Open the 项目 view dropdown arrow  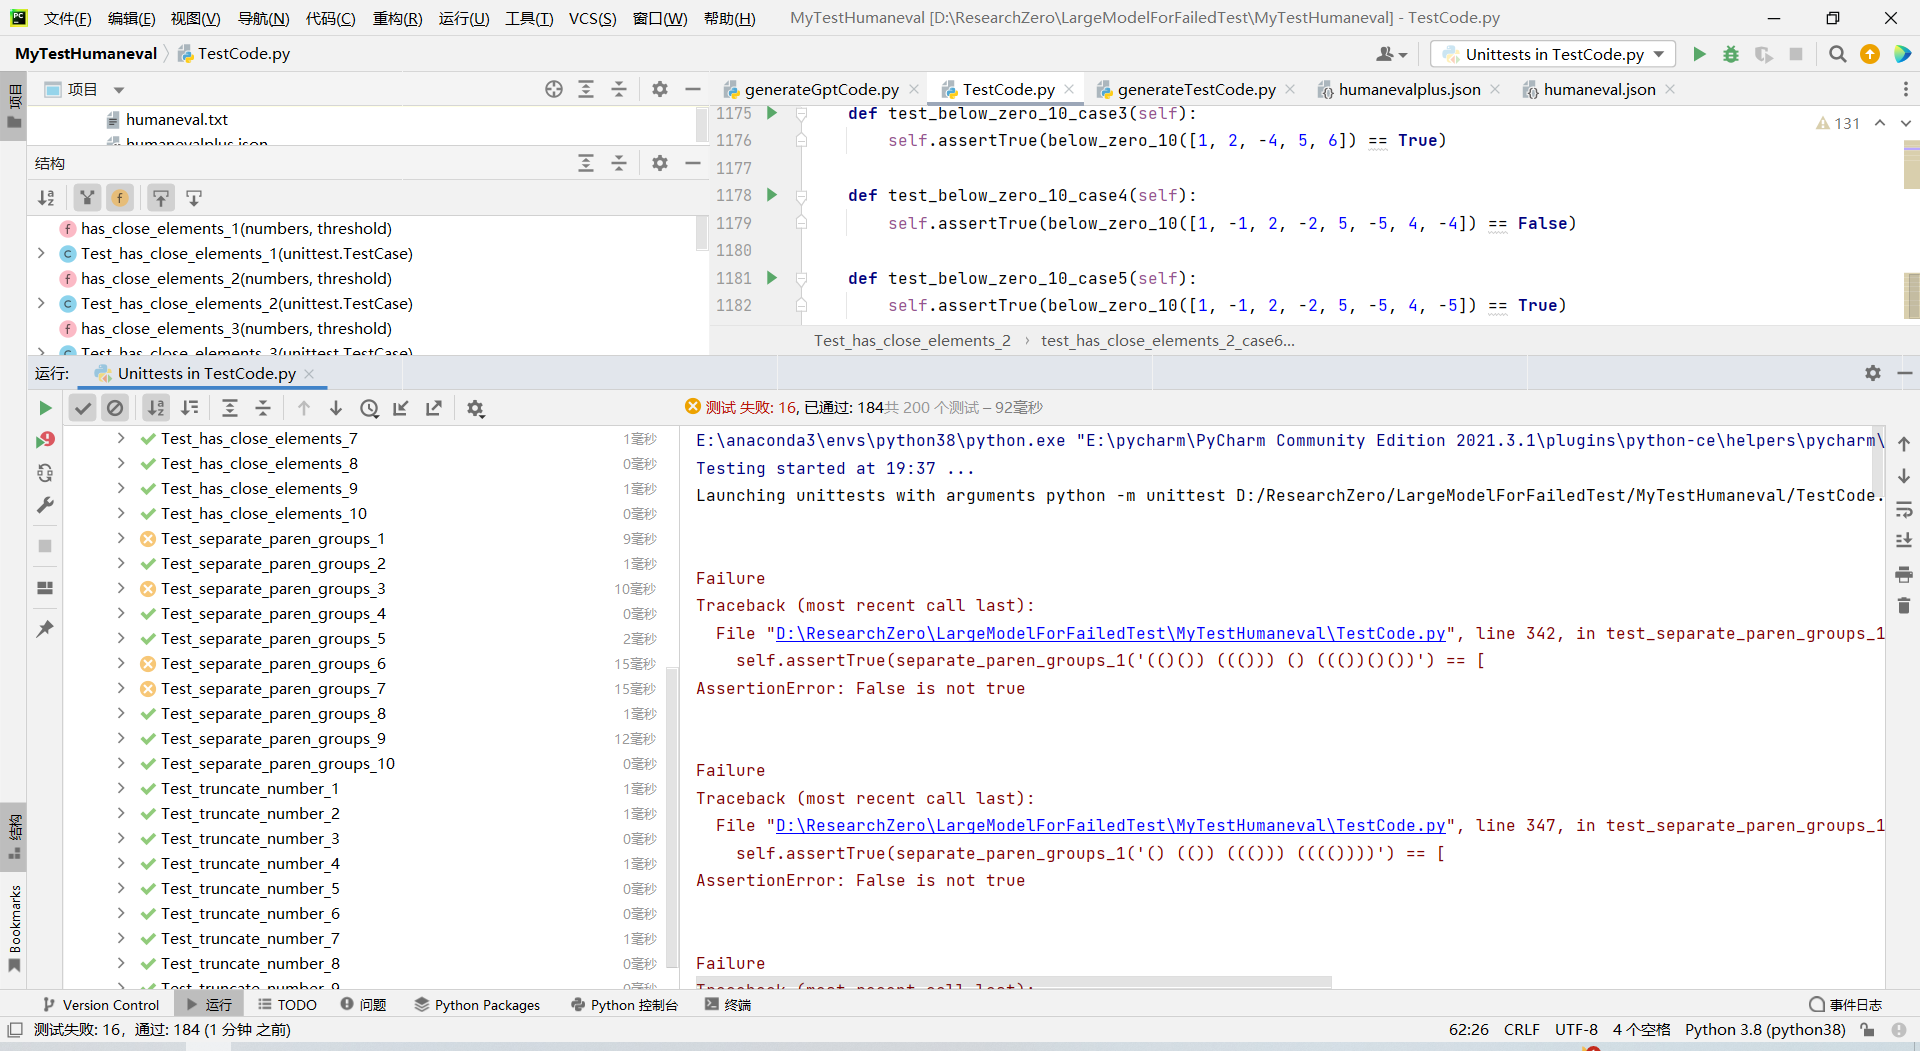tap(119, 90)
